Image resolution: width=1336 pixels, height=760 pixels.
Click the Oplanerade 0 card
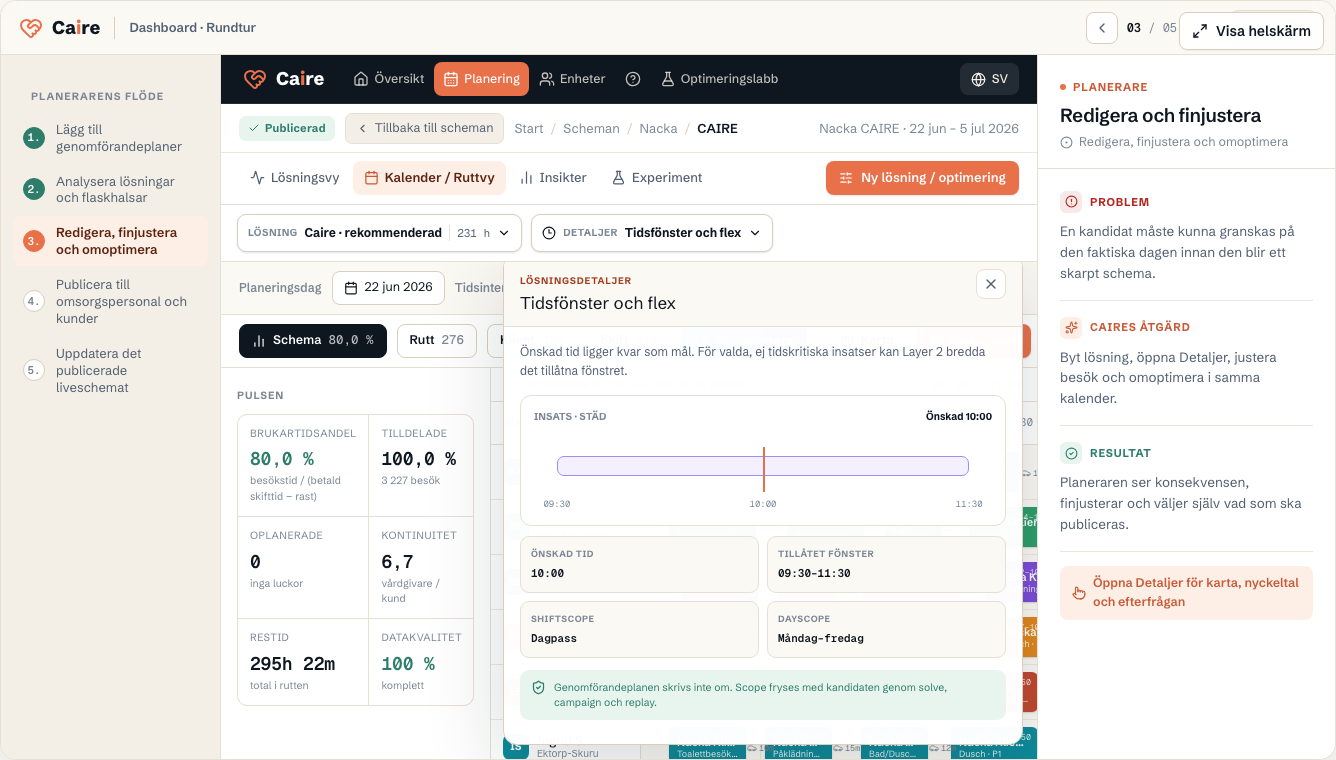tap(303, 567)
